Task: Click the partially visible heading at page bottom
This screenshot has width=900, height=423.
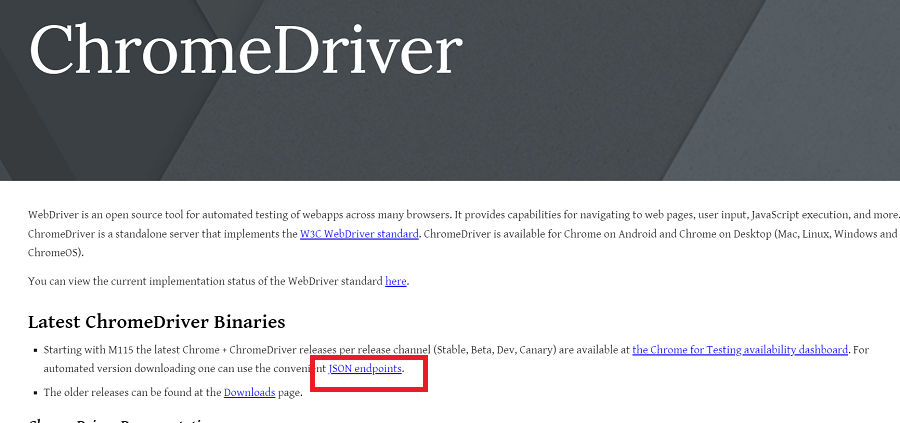Action: [x=120, y=419]
